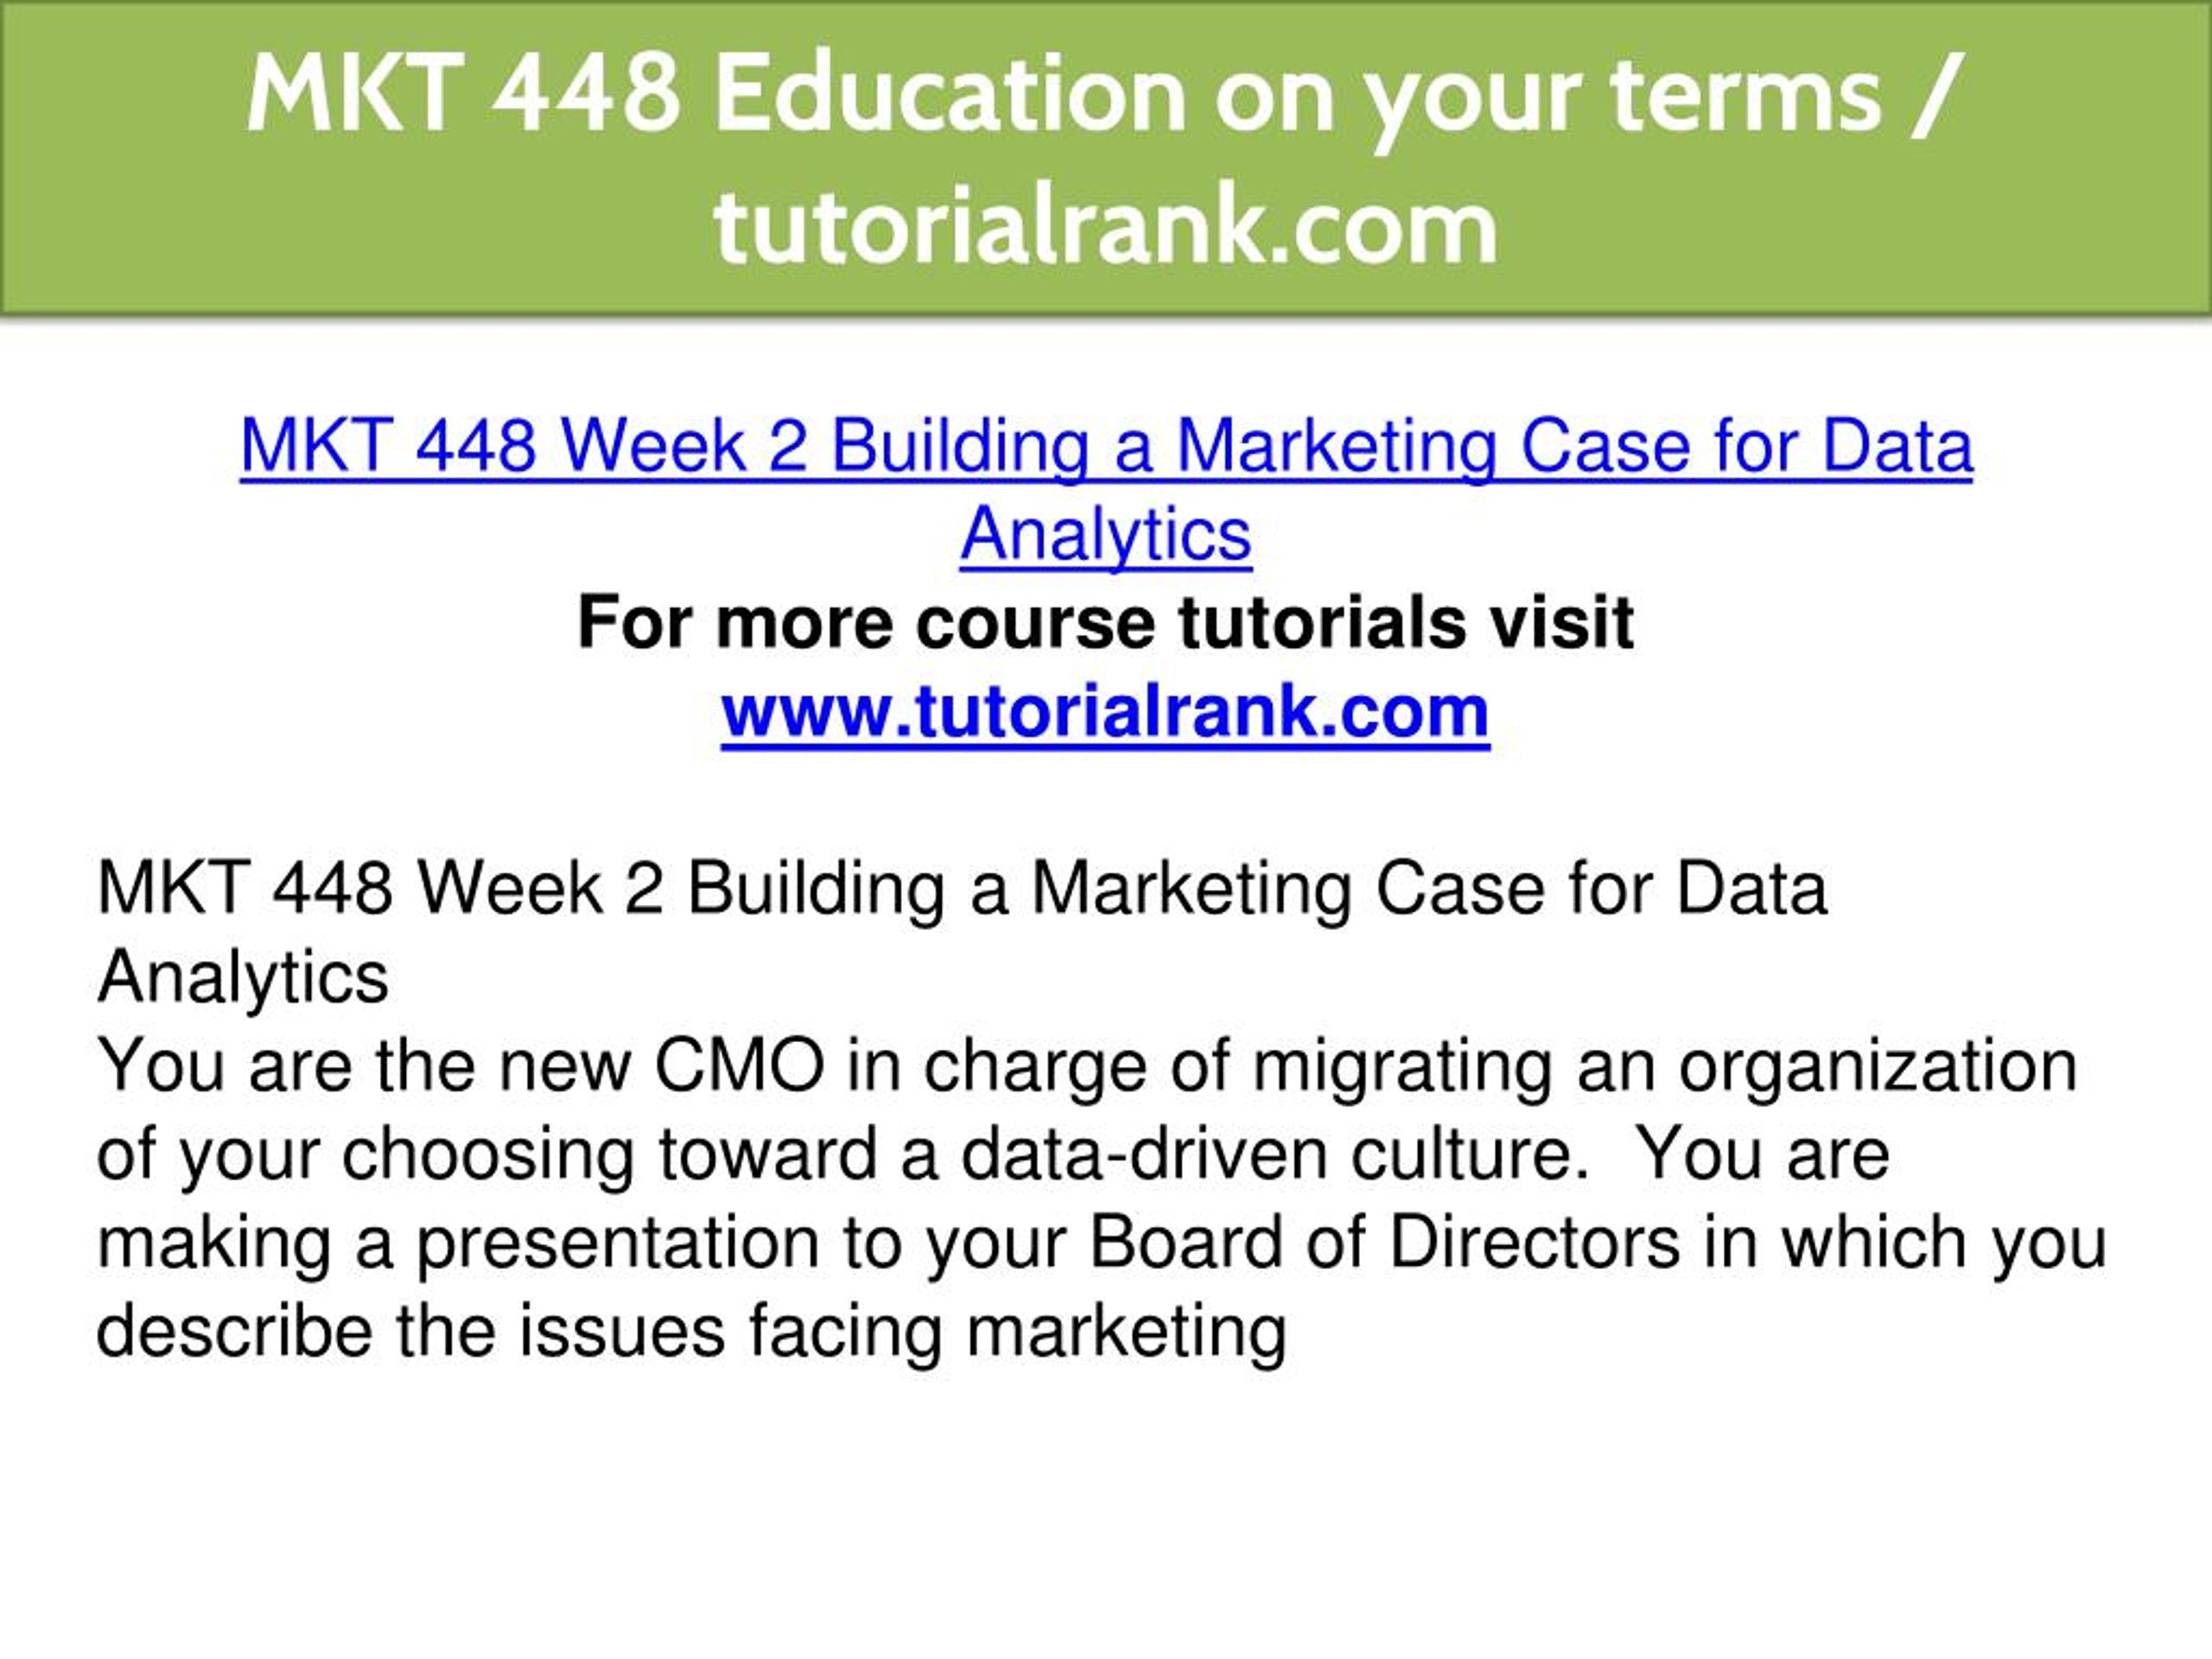This screenshot has width=2212, height=1659.
Task: Select the black "MKT 448 Week 2 Building" body heading
Action: pyautogui.click(x=520, y=889)
